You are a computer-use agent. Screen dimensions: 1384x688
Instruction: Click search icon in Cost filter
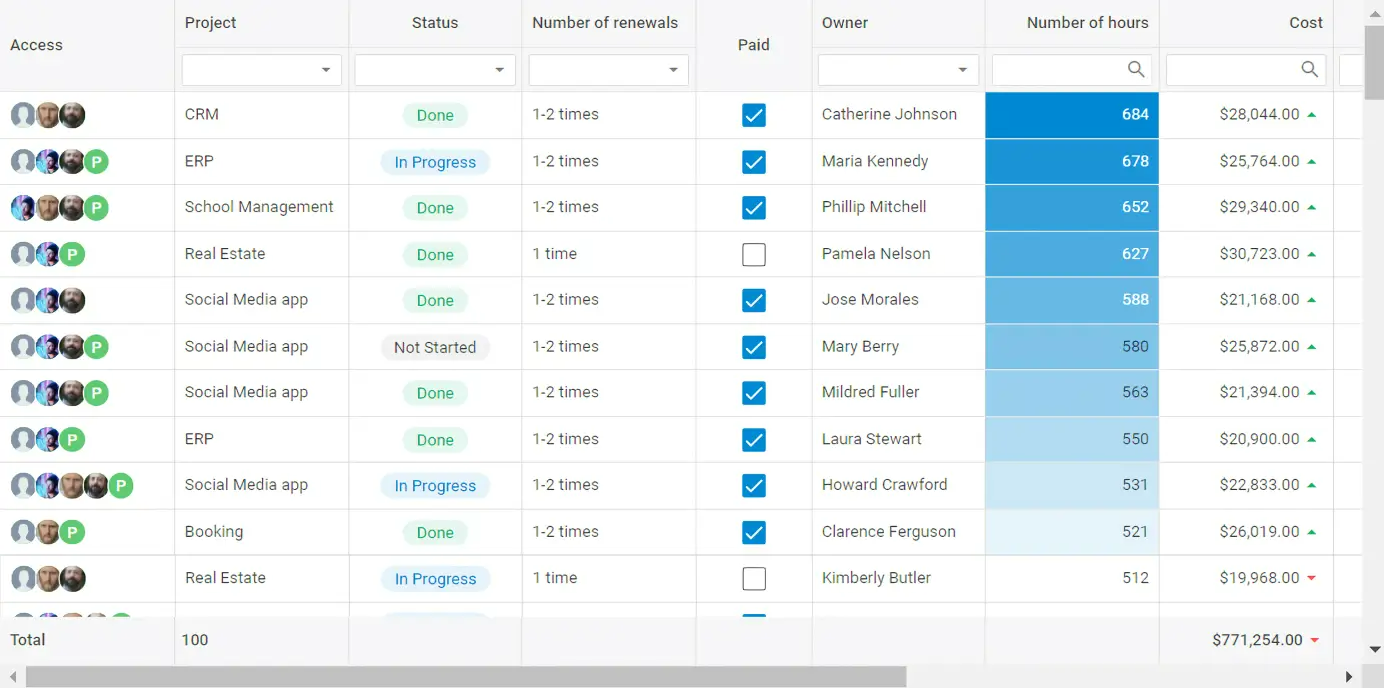click(x=1309, y=69)
